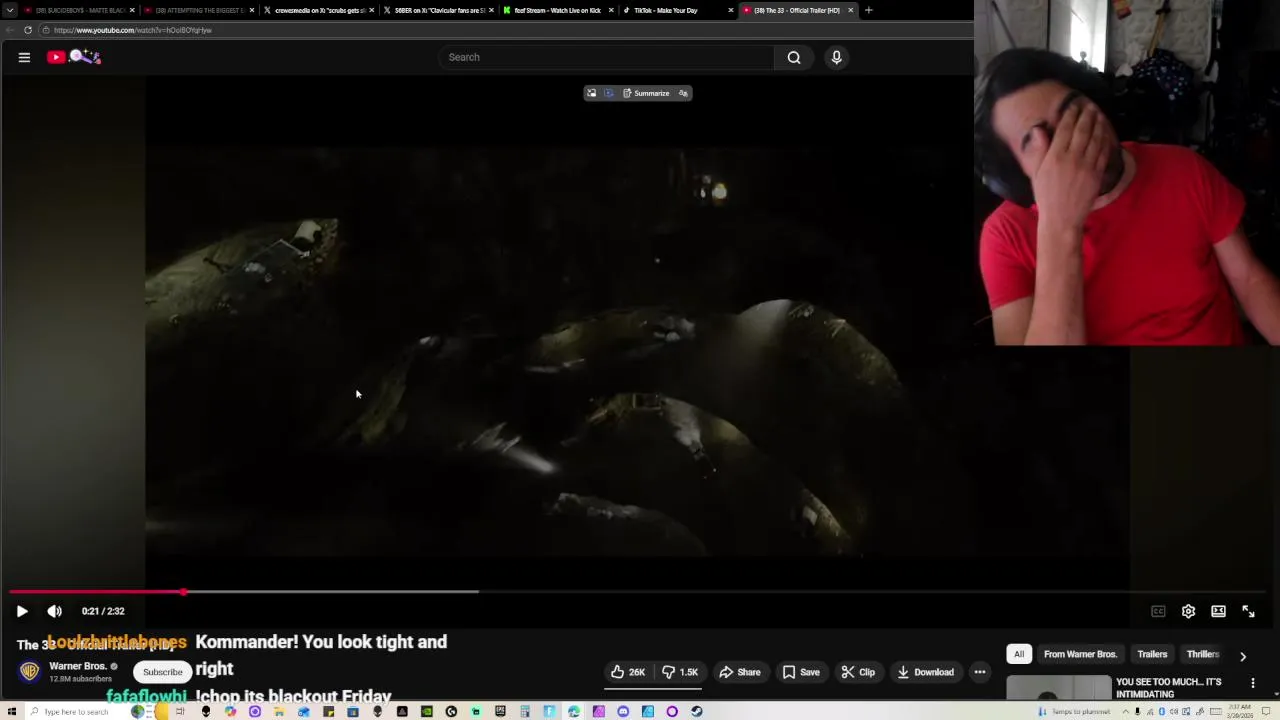This screenshot has width=1280, height=720.
Task: Open options for YOU SEE TOO MUCH video
Action: click(1253, 683)
